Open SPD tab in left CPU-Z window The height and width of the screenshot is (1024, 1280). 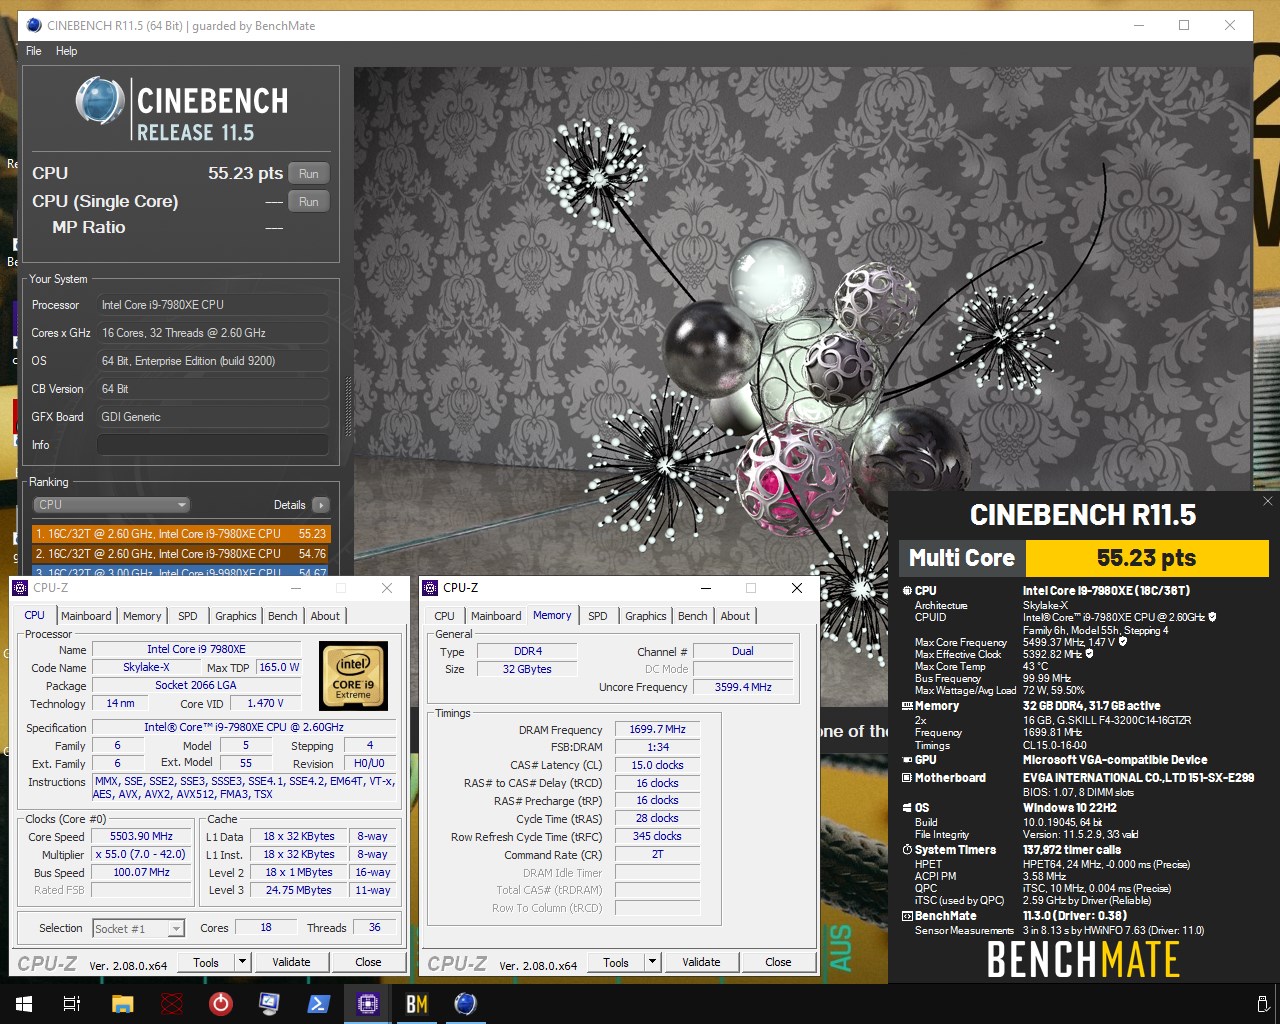tap(188, 616)
